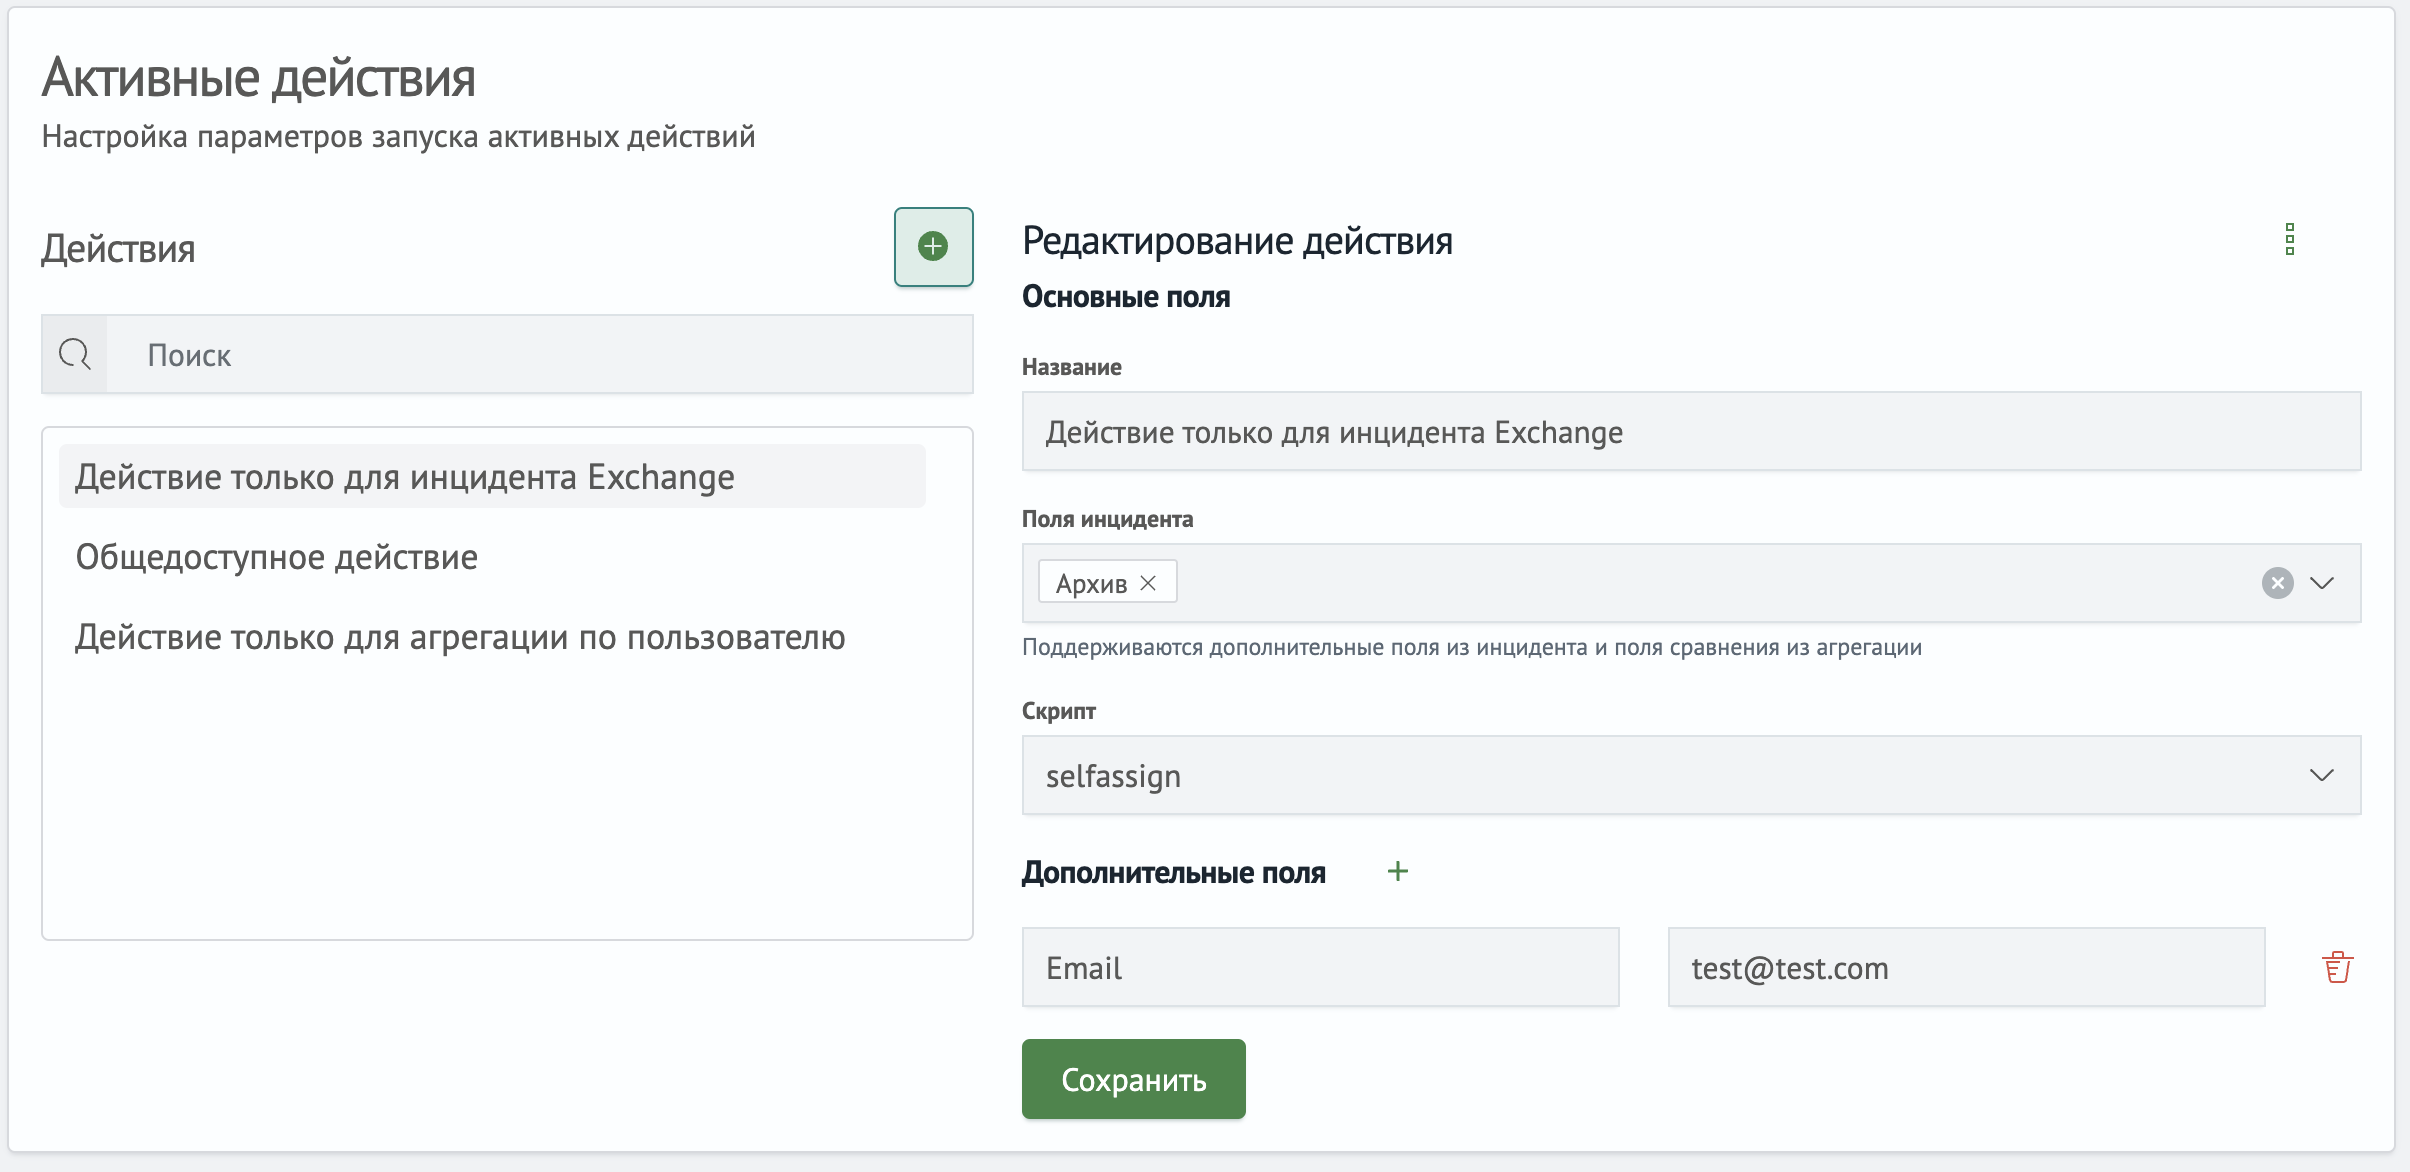Select Действие только для агрегации по пользователю
2410x1172 pixels.
click(461, 637)
